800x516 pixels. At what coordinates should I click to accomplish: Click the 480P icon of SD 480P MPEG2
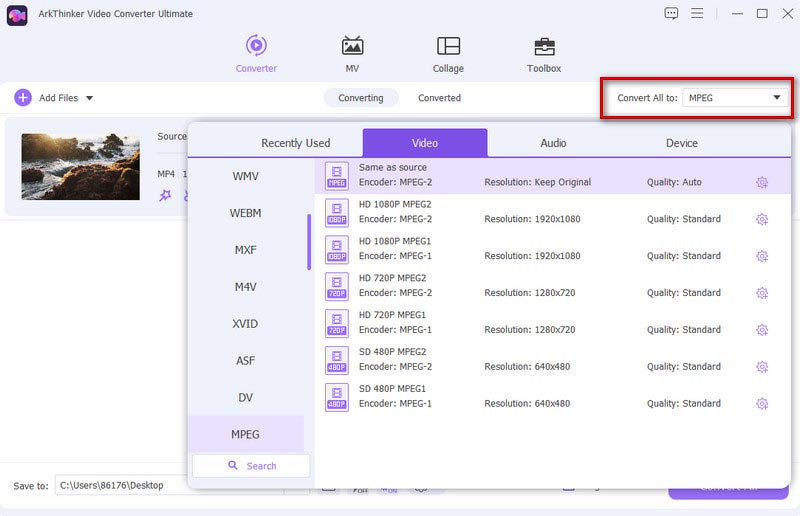(337, 360)
